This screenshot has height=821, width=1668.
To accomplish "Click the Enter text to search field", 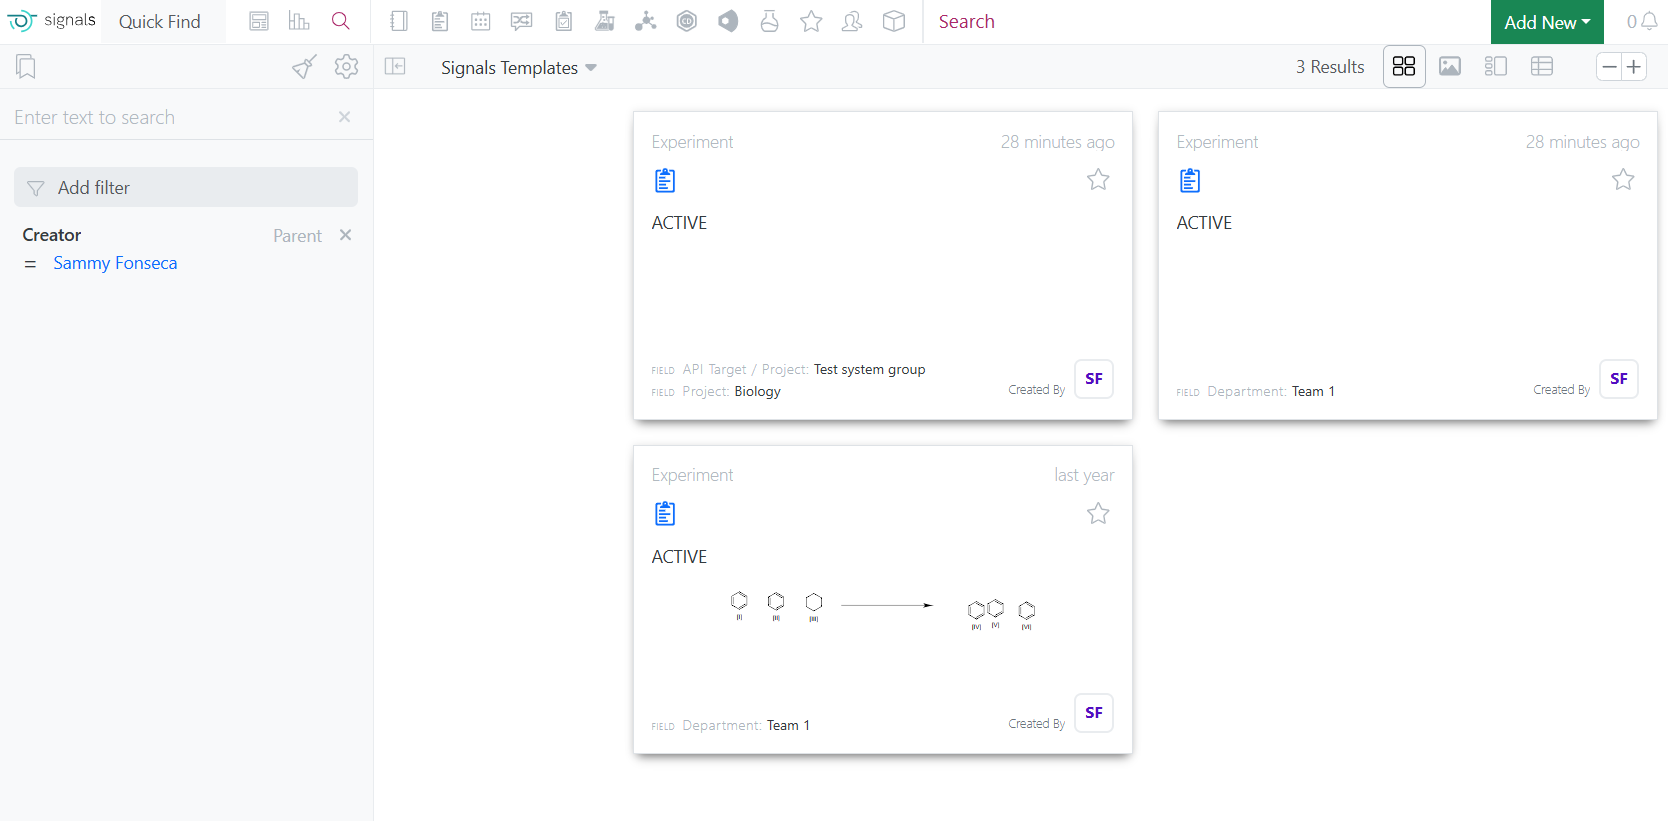I will click(170, 117).
